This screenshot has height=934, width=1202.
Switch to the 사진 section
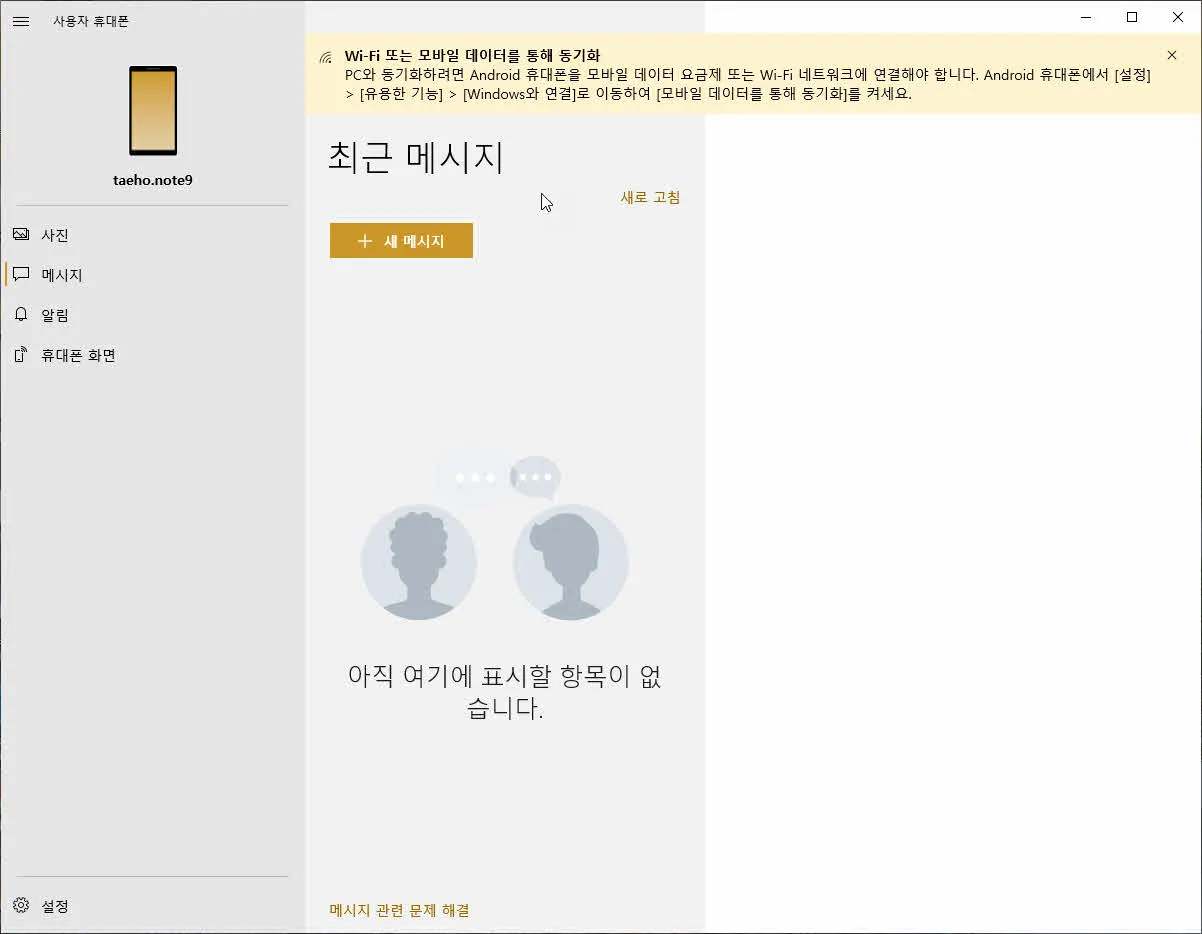click(x=57, y=234)
